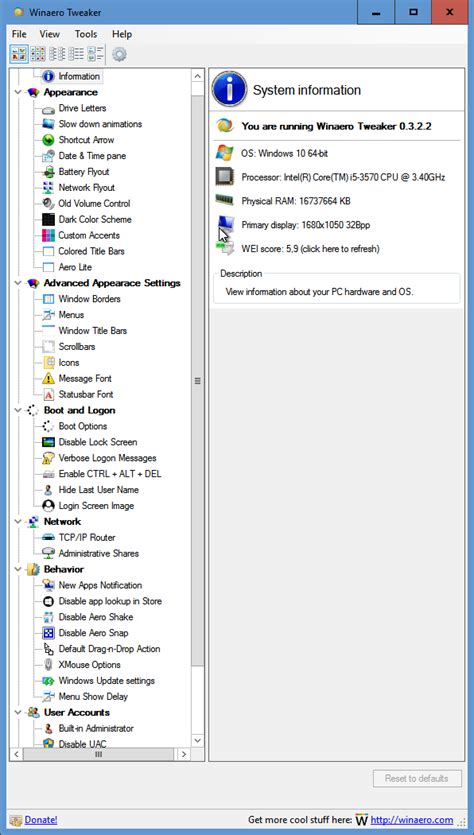The image size is (474, 835).
Task: Click the Custom Accents icon
Action: point(48,235)
